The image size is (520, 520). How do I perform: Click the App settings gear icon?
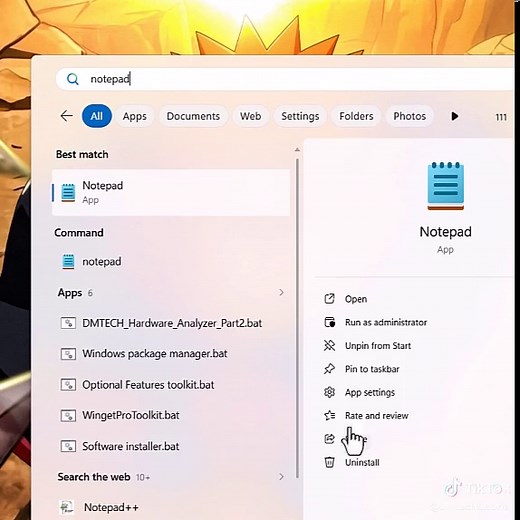coord(329,392)
